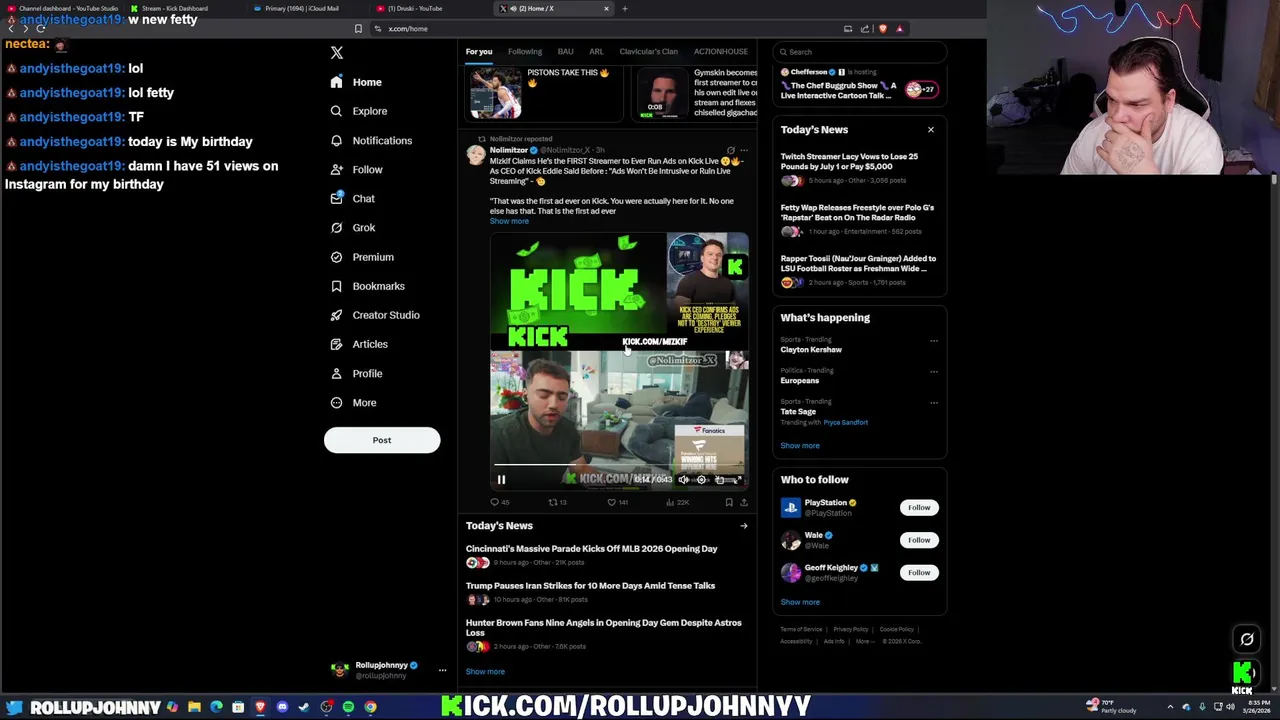Open Creator Studio in the sidebar
Viewport: 1280px width, 720px height.
(x=375, y=315)
